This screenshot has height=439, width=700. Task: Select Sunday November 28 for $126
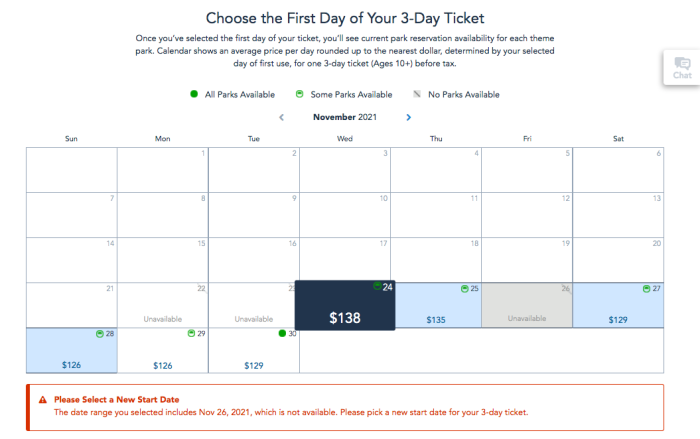coord(71,350)
